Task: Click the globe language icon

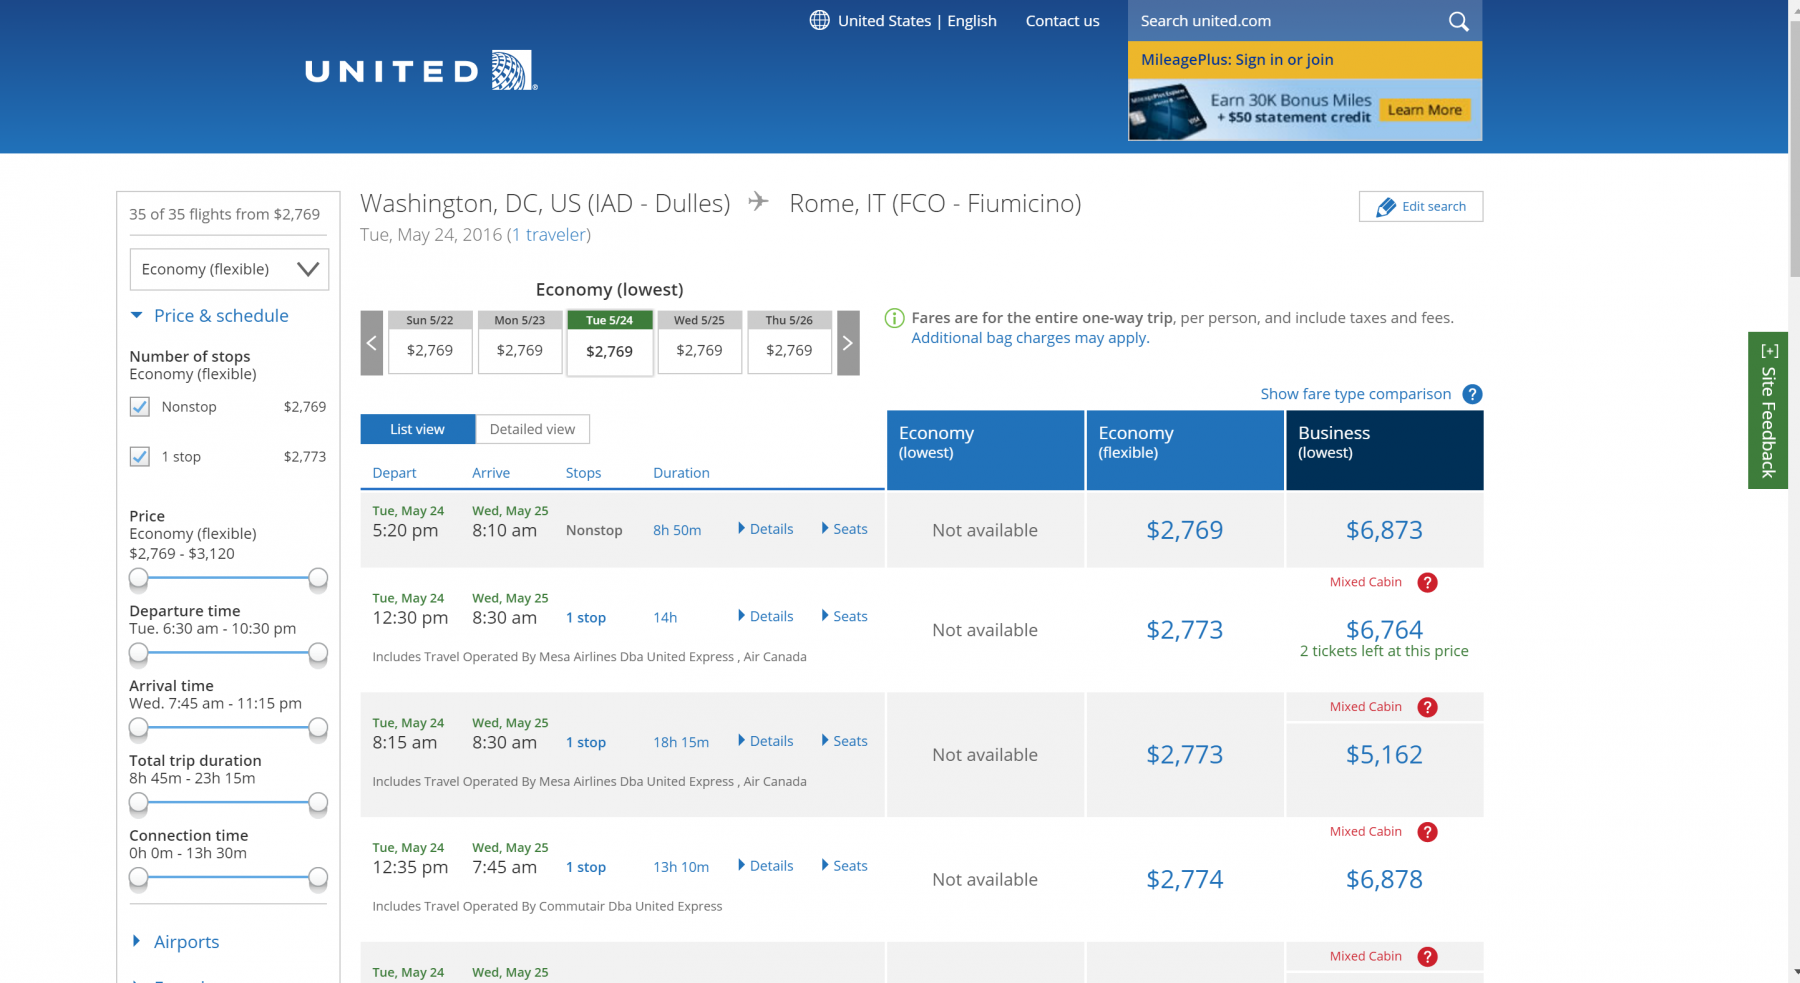Action: click(x=819, y=20)
